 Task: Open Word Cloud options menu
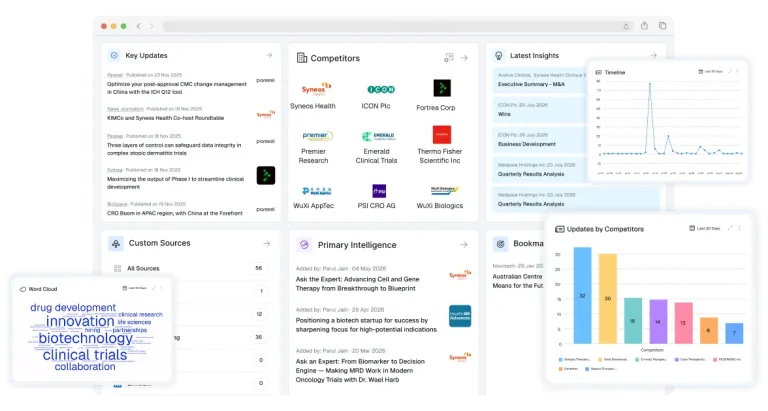161,288
